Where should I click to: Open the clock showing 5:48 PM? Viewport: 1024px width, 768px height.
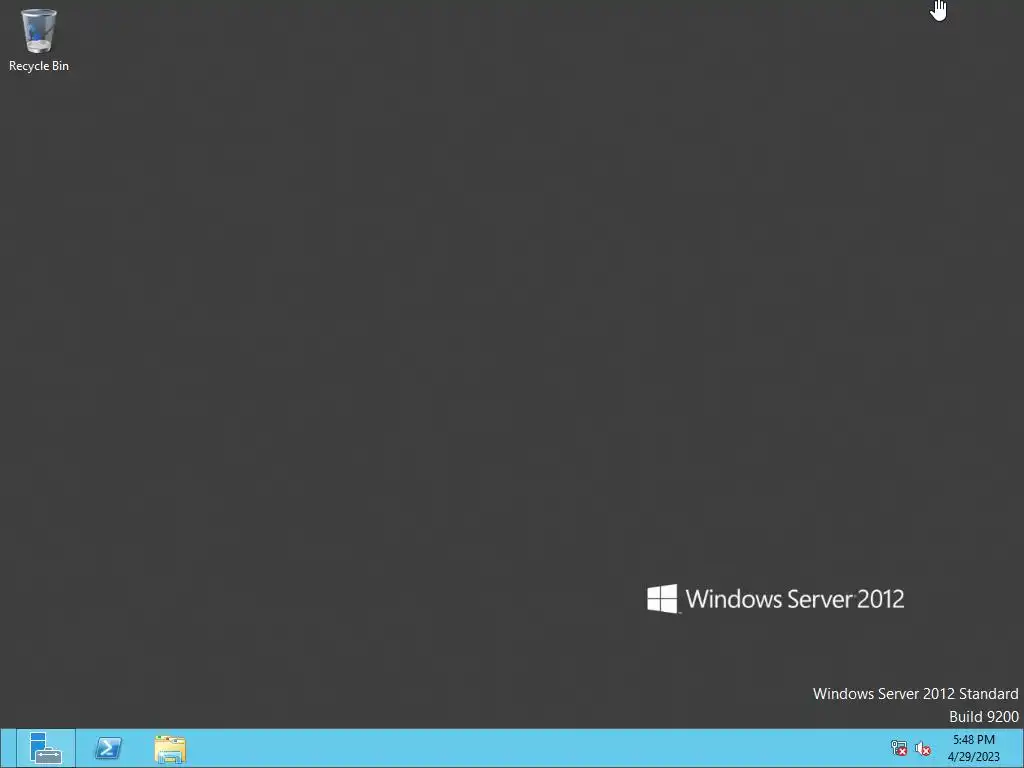[974, 748]
